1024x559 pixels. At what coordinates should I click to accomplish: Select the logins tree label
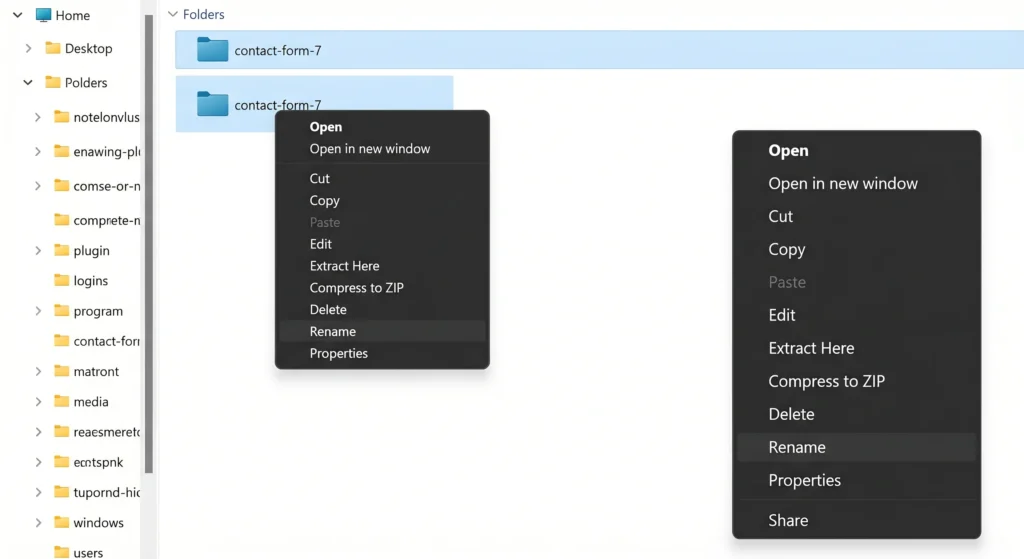[91, 281]
